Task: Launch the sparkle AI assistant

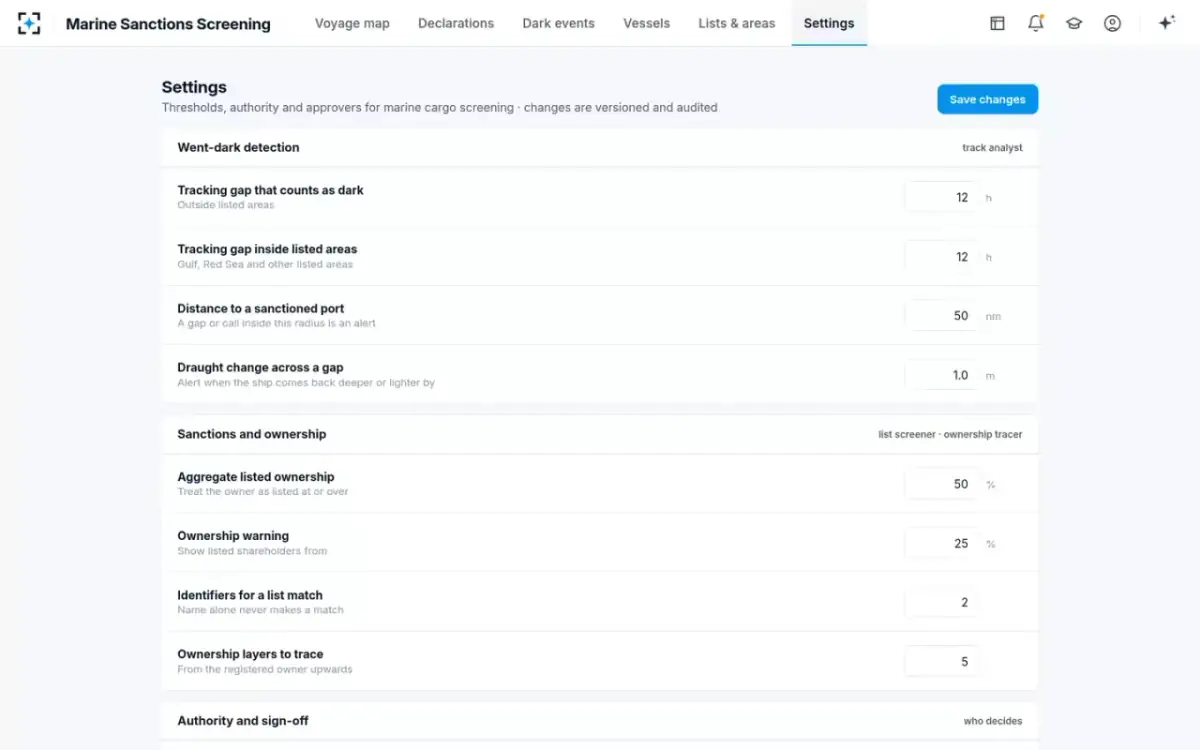Action: tap(1166, 23)
